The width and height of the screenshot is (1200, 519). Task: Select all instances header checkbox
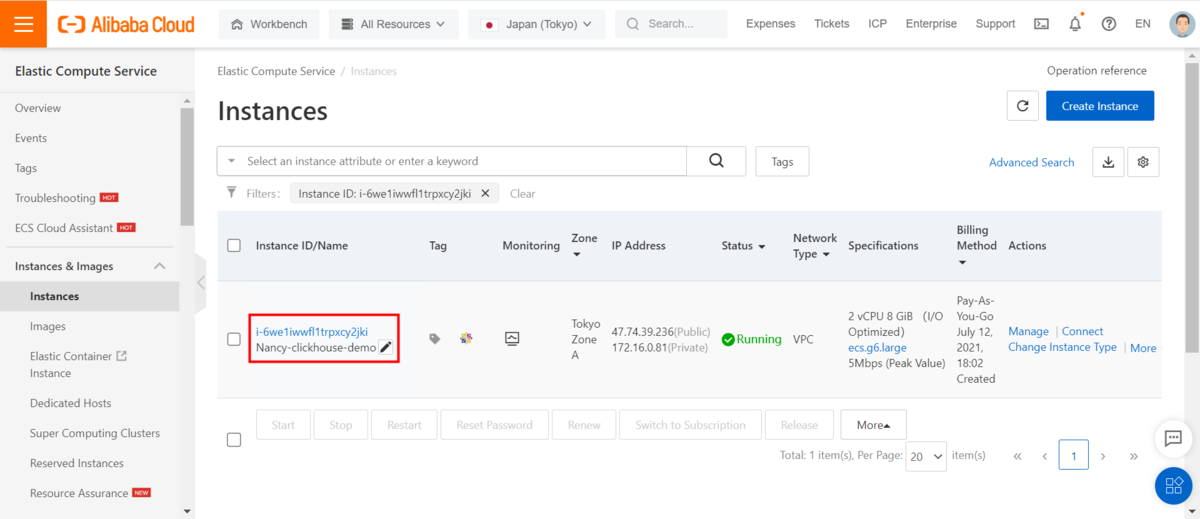pos(234,245)
